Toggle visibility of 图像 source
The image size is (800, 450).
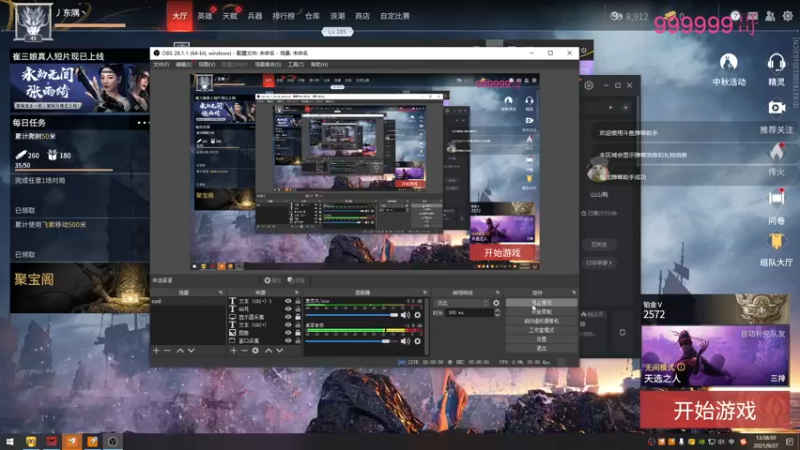[288, 333]
